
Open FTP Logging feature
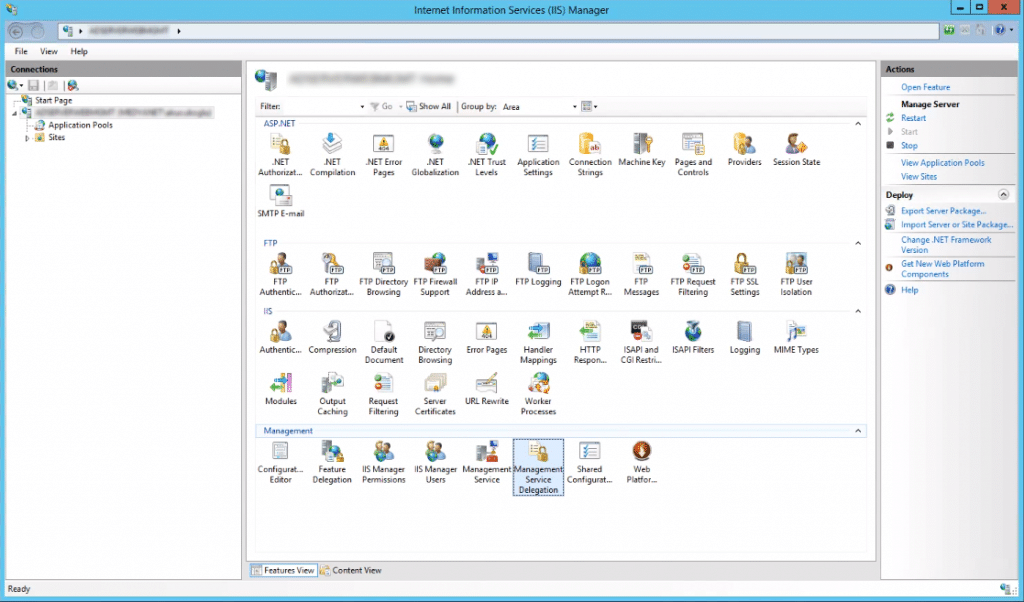538,269
